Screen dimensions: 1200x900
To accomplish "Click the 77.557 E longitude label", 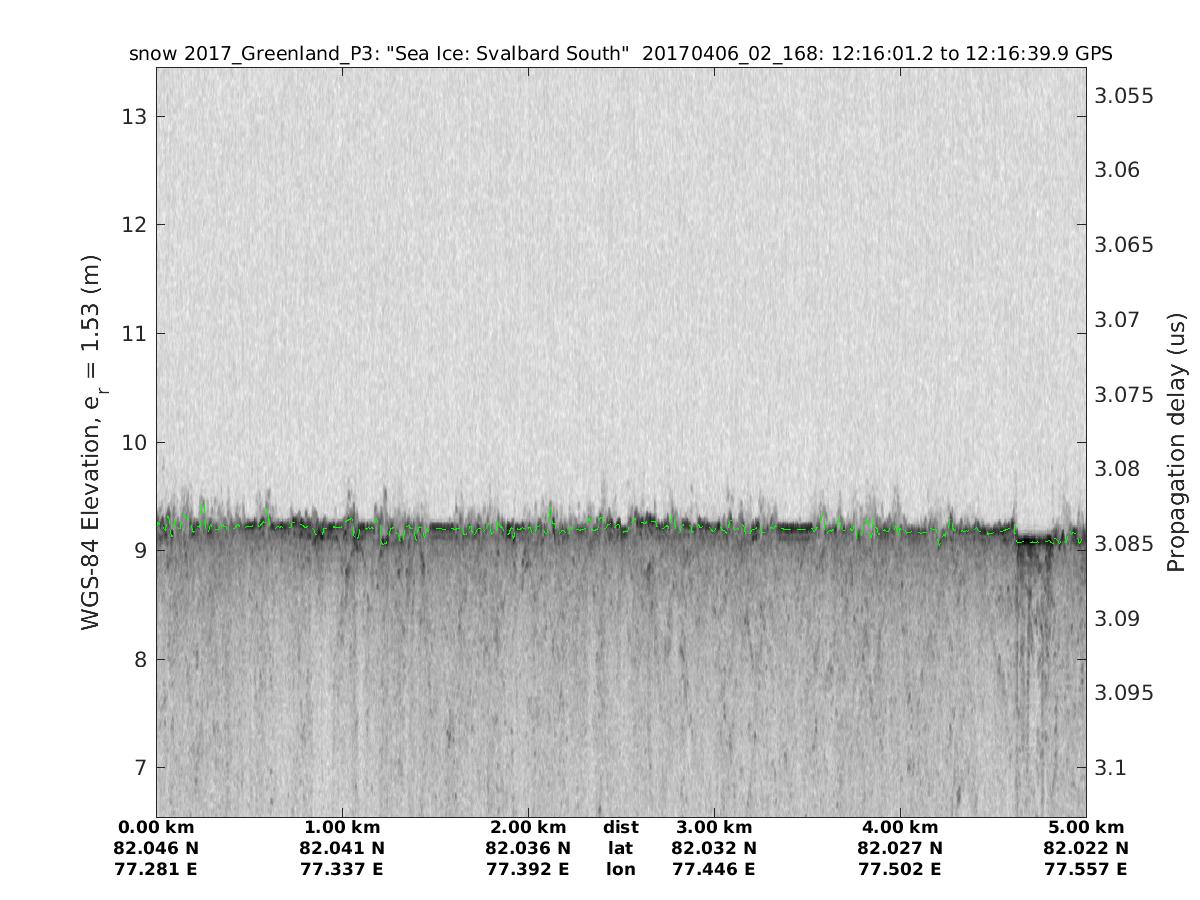I will click(x=1086, y=869).
